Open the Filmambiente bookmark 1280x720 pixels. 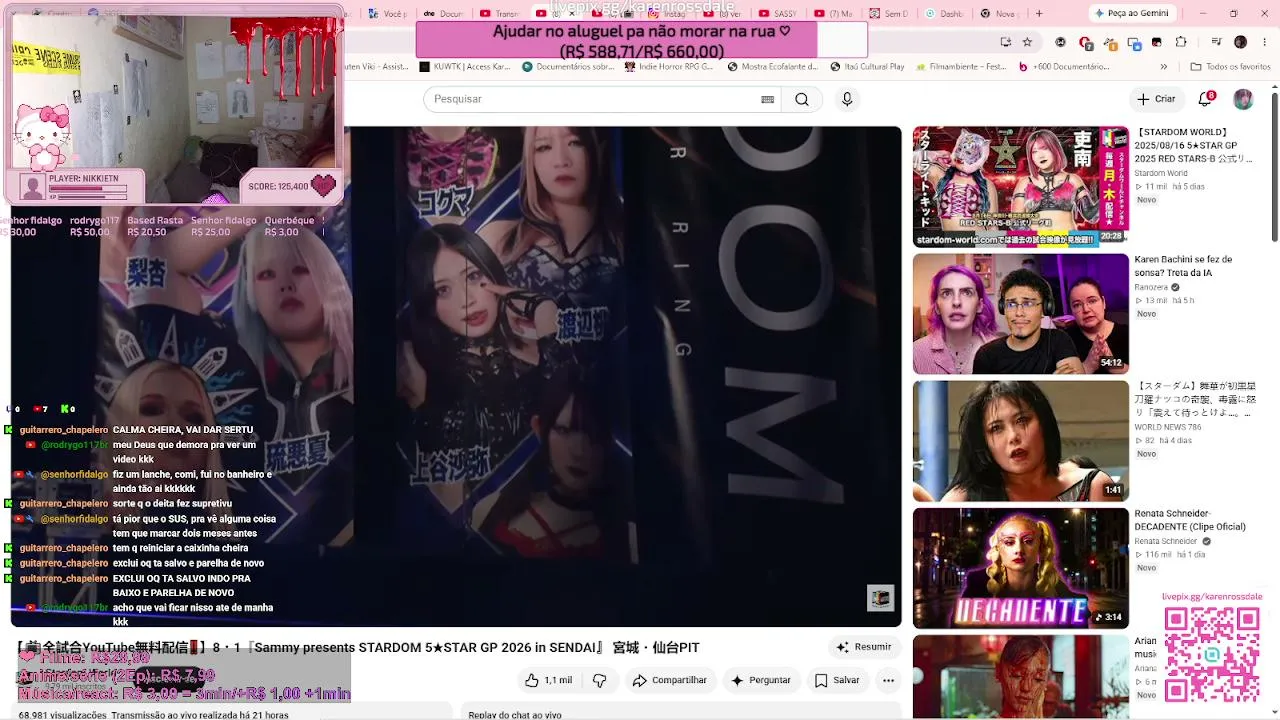pyautogui.click(x=960, y=67)
